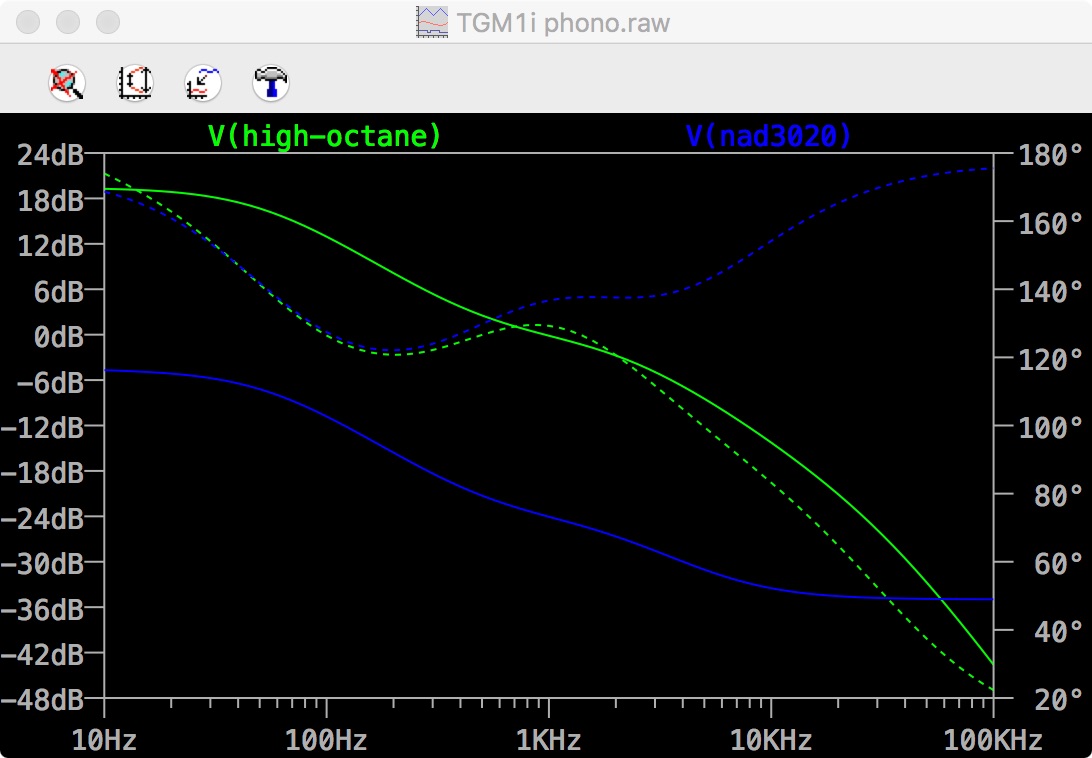This screenshot has height=758, width=1092.
Task: Open the control panel hammer icon
Action: [x=271, y=83]
